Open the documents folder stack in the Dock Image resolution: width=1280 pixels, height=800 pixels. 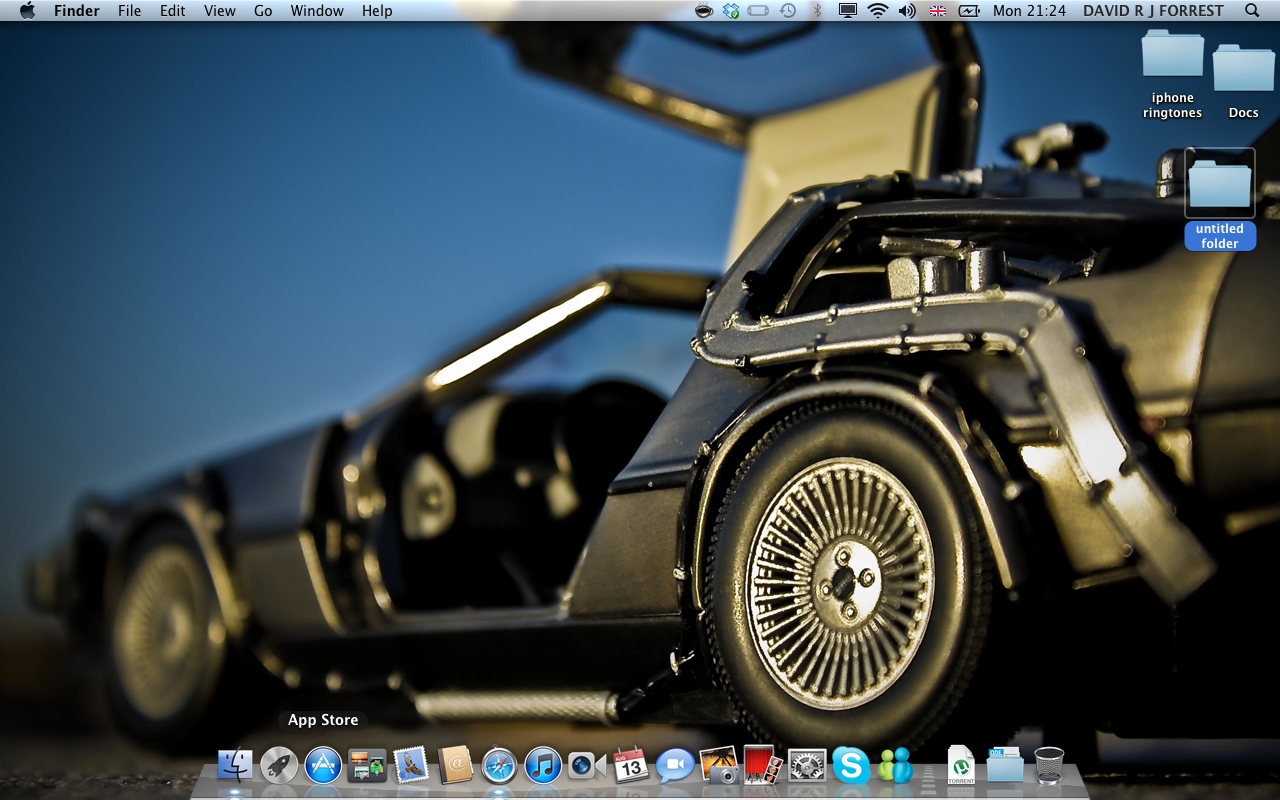pos(1005,765)
